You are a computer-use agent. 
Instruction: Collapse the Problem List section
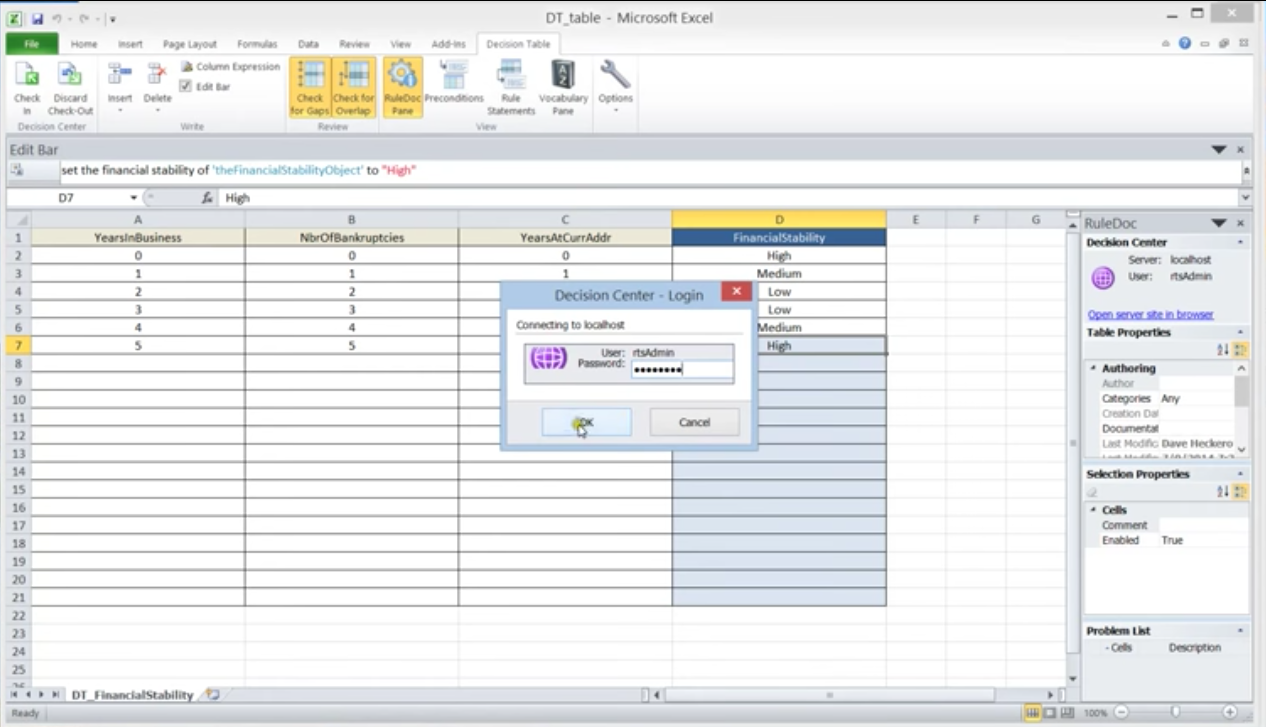[1241, 631]
